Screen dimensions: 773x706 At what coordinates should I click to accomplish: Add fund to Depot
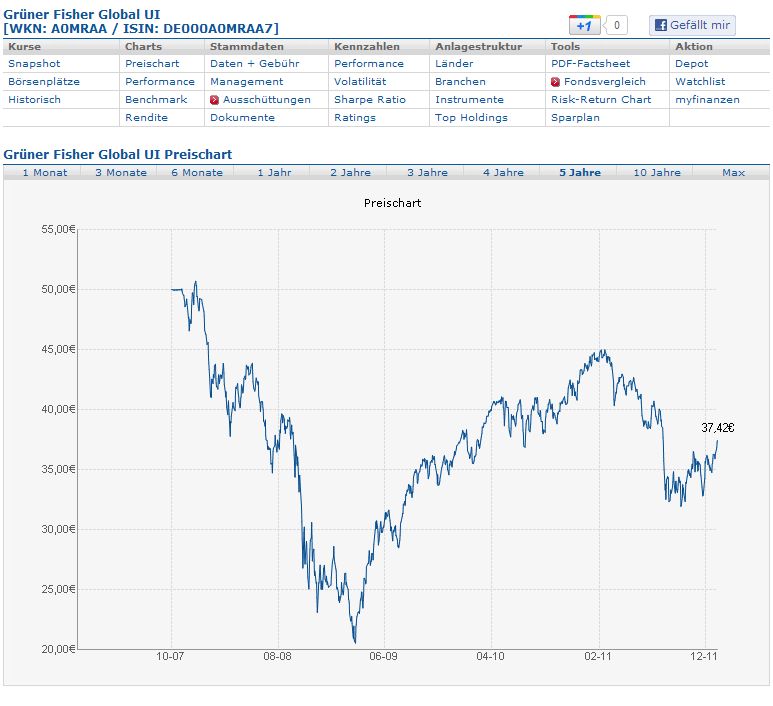tap(691, 64)
